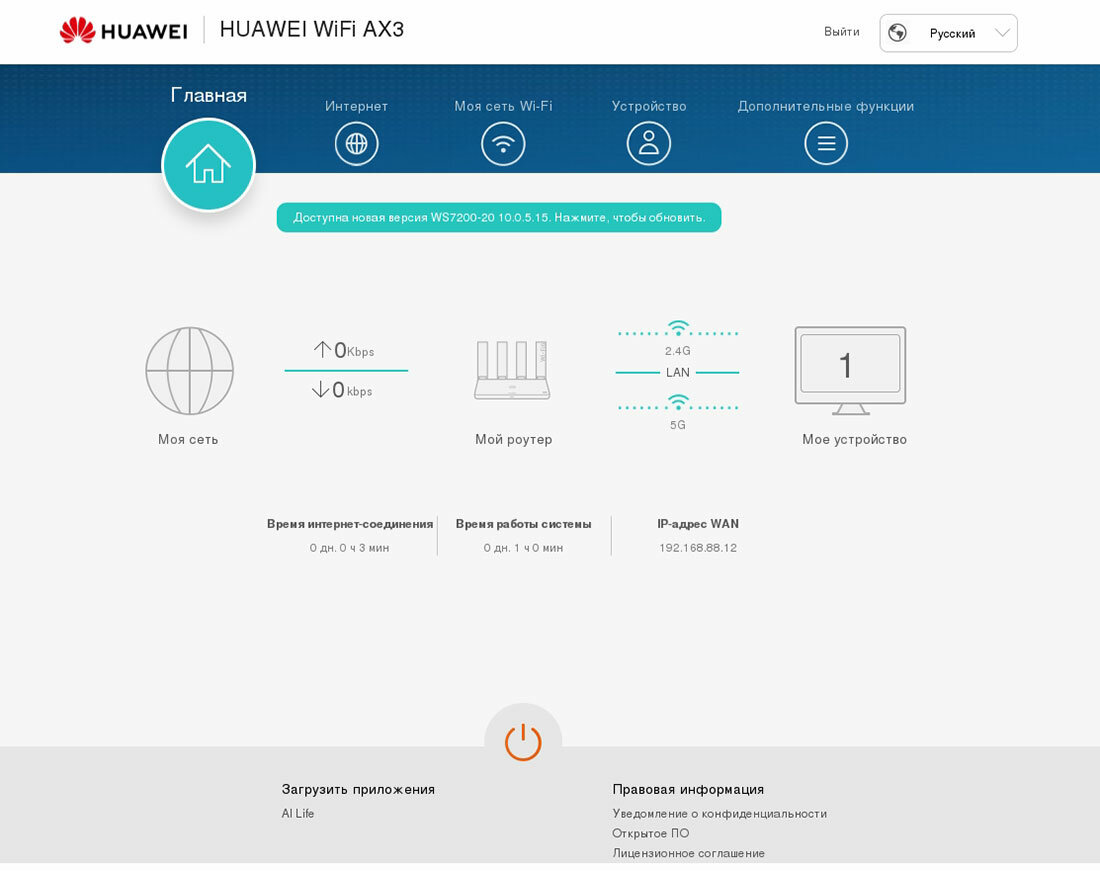The image size is (1100, 871).
Task: Switch to the Устройство tab label
Action: (x=649, y=106)
